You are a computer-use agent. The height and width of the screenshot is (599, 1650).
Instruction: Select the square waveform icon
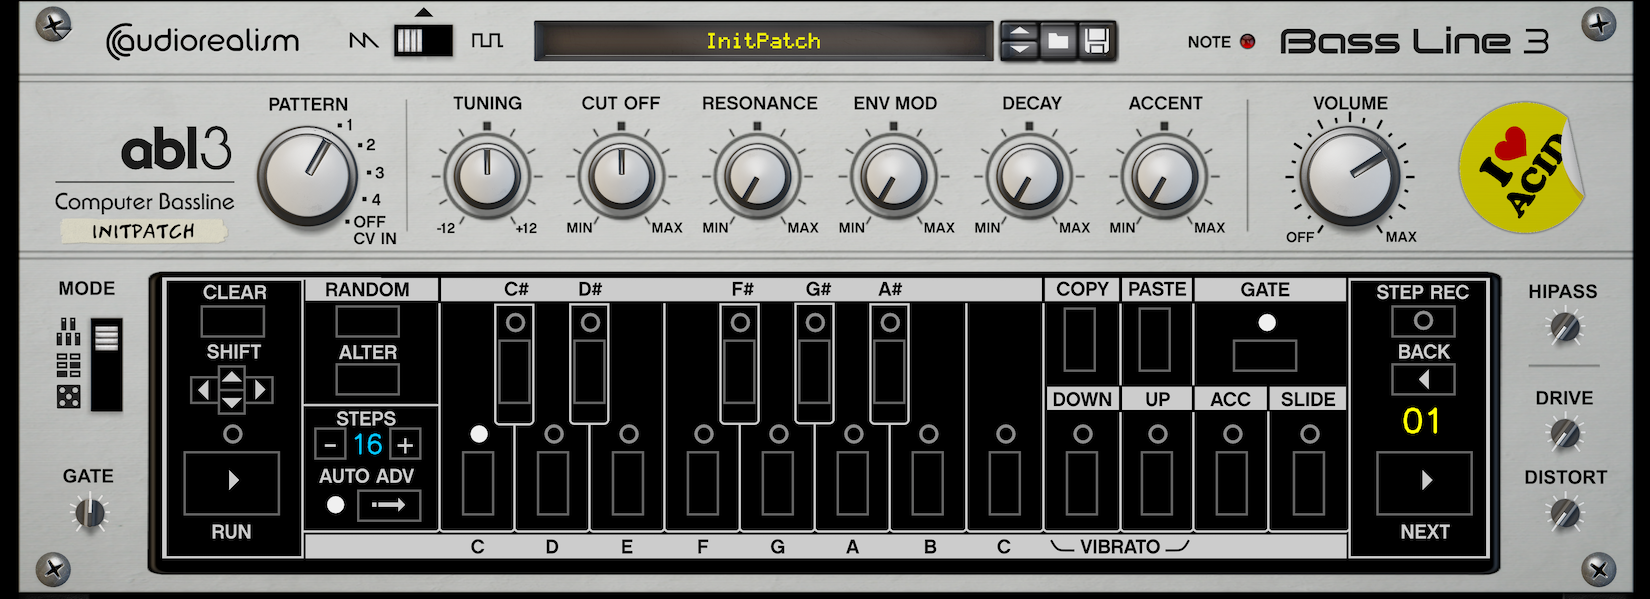[x=487, y=41]
